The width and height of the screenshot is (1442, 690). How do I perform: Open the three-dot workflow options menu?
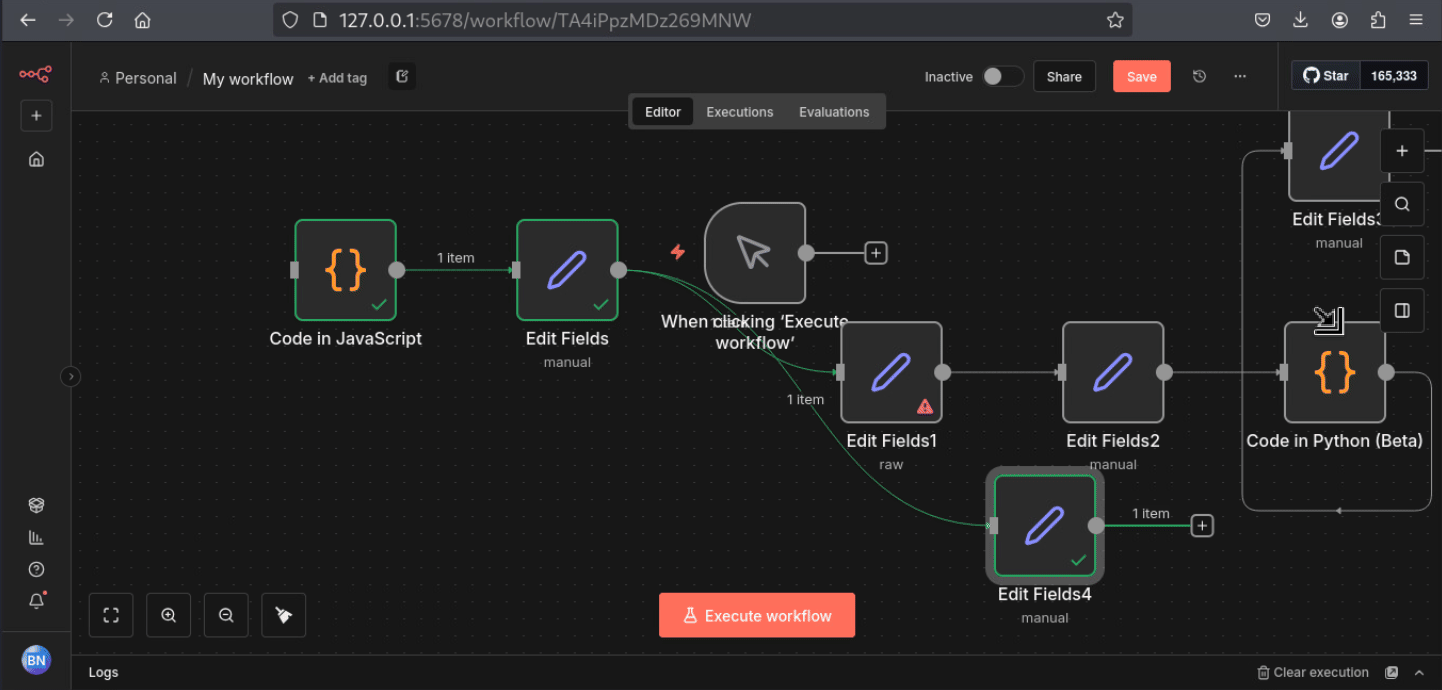[1240, 77]
